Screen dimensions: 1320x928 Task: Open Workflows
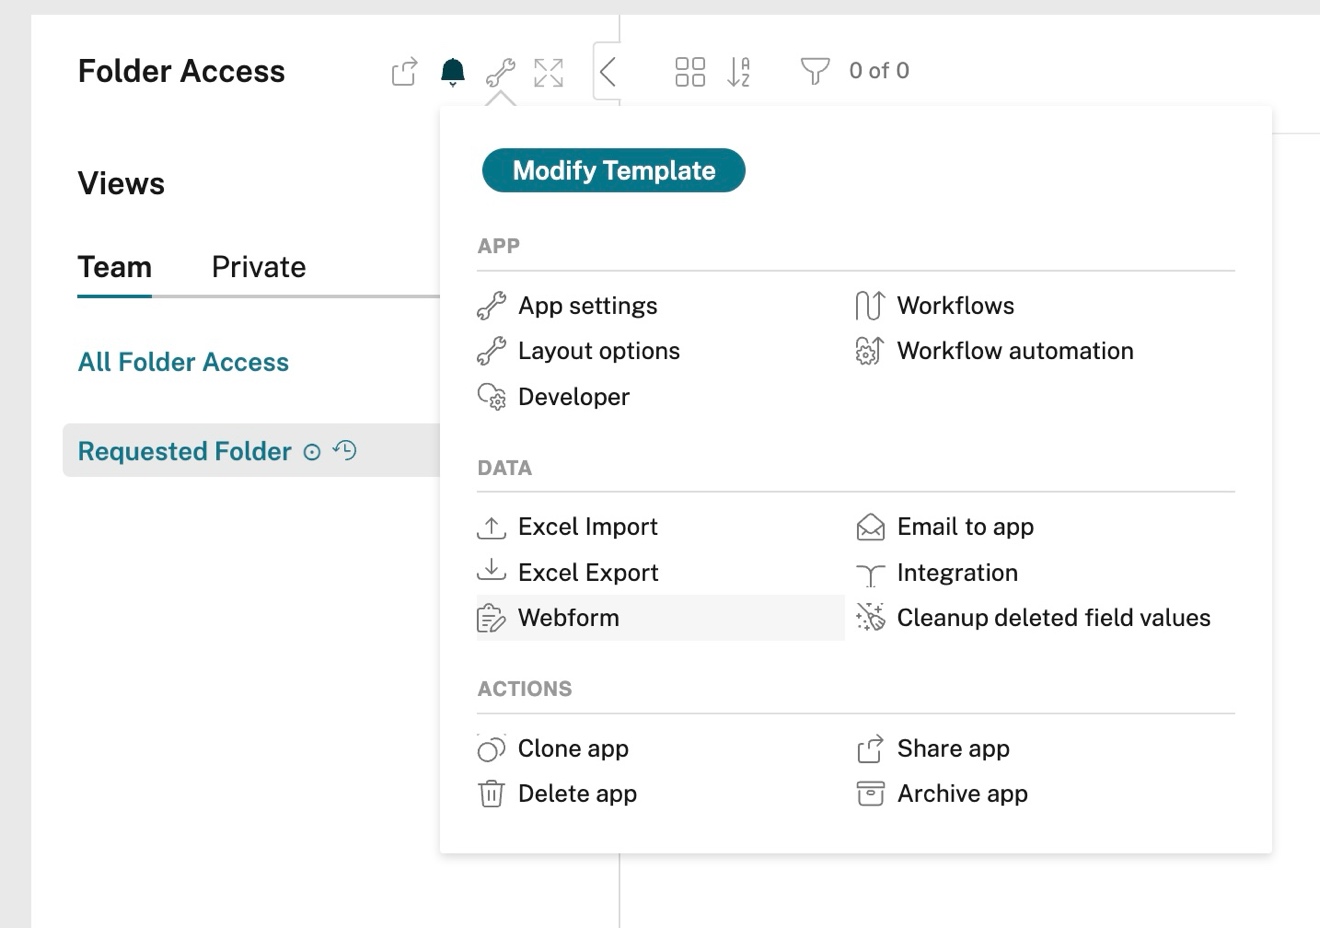point(955,306)
